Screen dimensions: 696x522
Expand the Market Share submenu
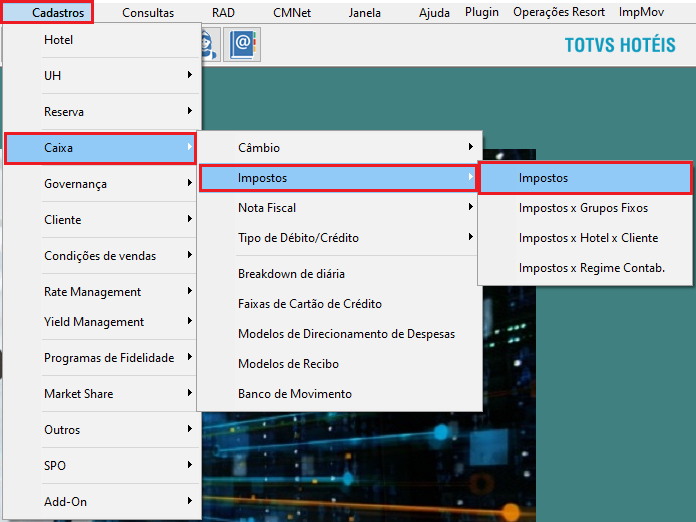click(101, 394)
